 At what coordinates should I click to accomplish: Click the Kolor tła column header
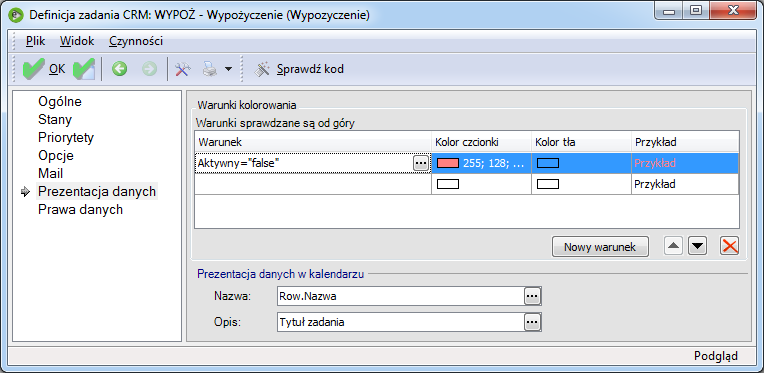tap(581, 142)
